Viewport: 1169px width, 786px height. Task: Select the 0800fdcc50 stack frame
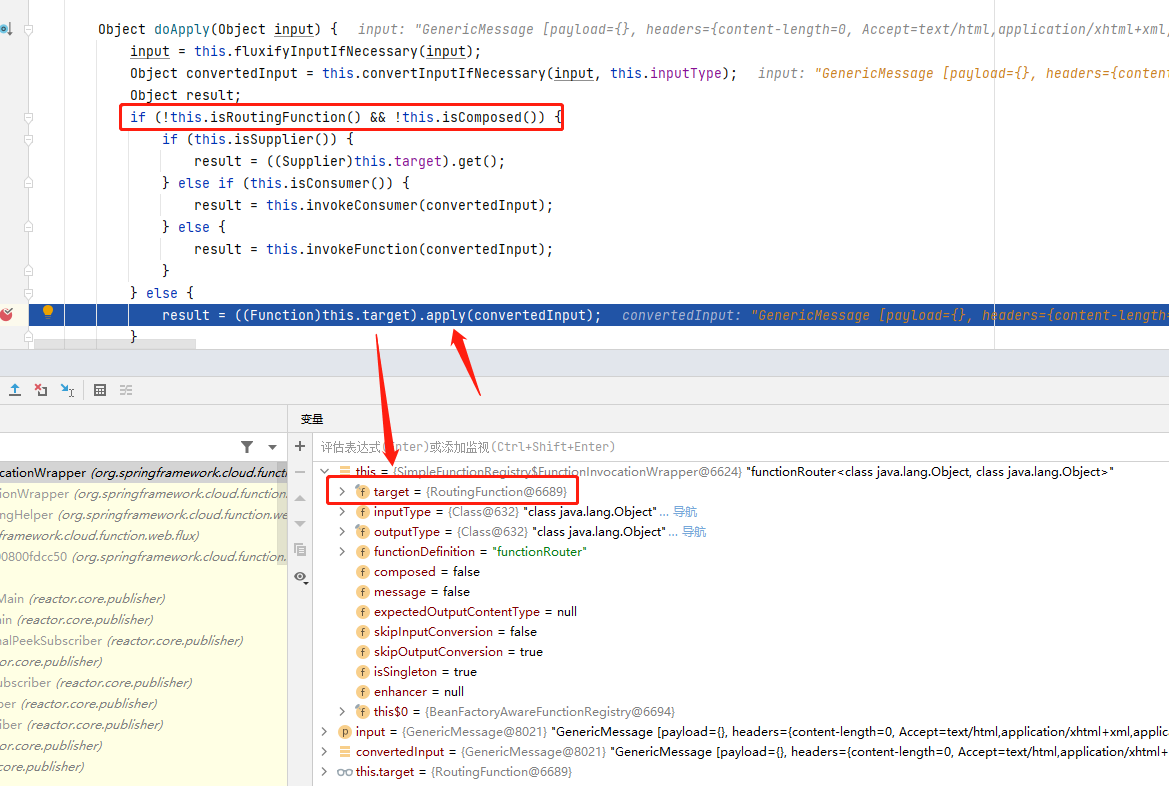click(x=143, y=556)
